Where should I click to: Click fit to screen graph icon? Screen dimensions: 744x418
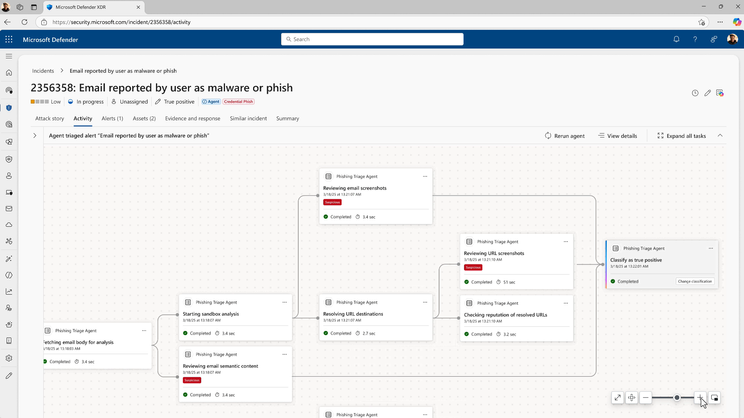[x=617, y=398]
